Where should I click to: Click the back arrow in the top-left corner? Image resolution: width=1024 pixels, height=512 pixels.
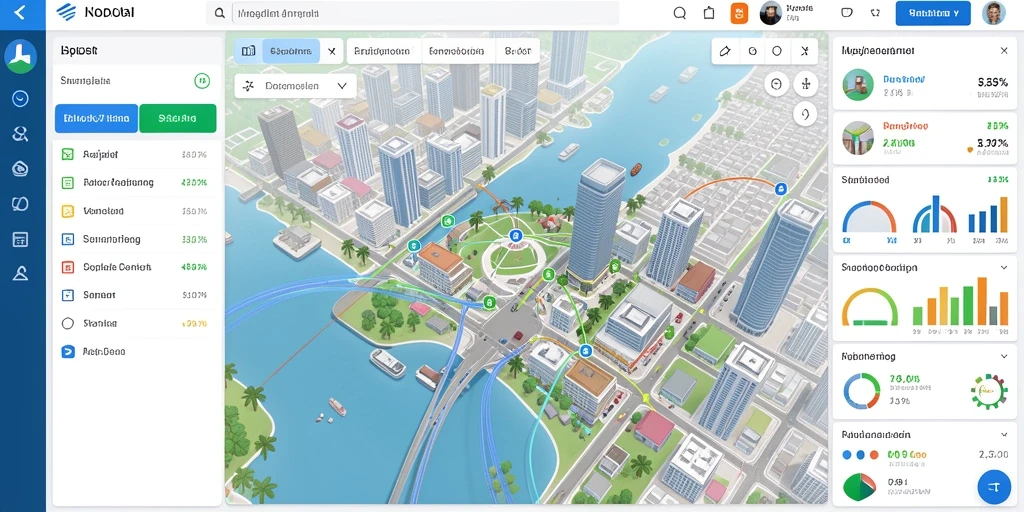(x=20, y=12)
